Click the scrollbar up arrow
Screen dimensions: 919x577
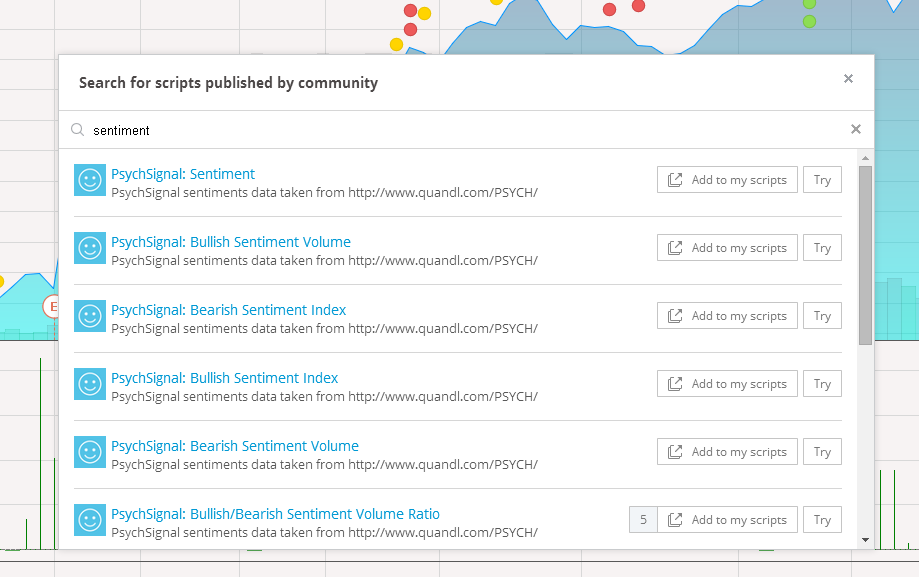point(865,158)
